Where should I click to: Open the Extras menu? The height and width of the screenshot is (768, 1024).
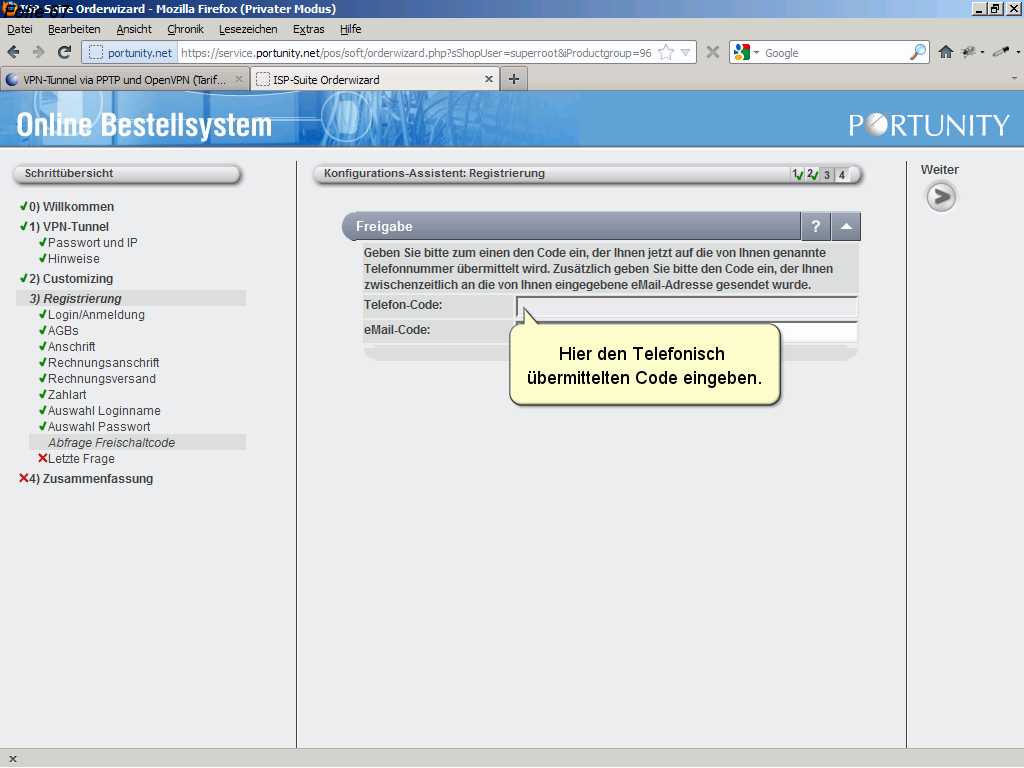[x=308, y=29]
